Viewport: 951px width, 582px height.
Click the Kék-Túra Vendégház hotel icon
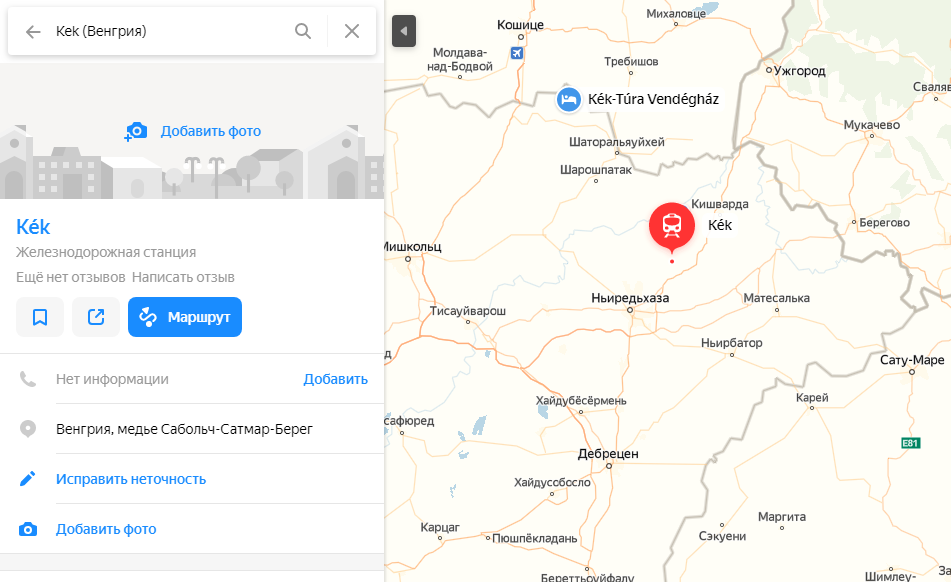[x=568, y=99]
